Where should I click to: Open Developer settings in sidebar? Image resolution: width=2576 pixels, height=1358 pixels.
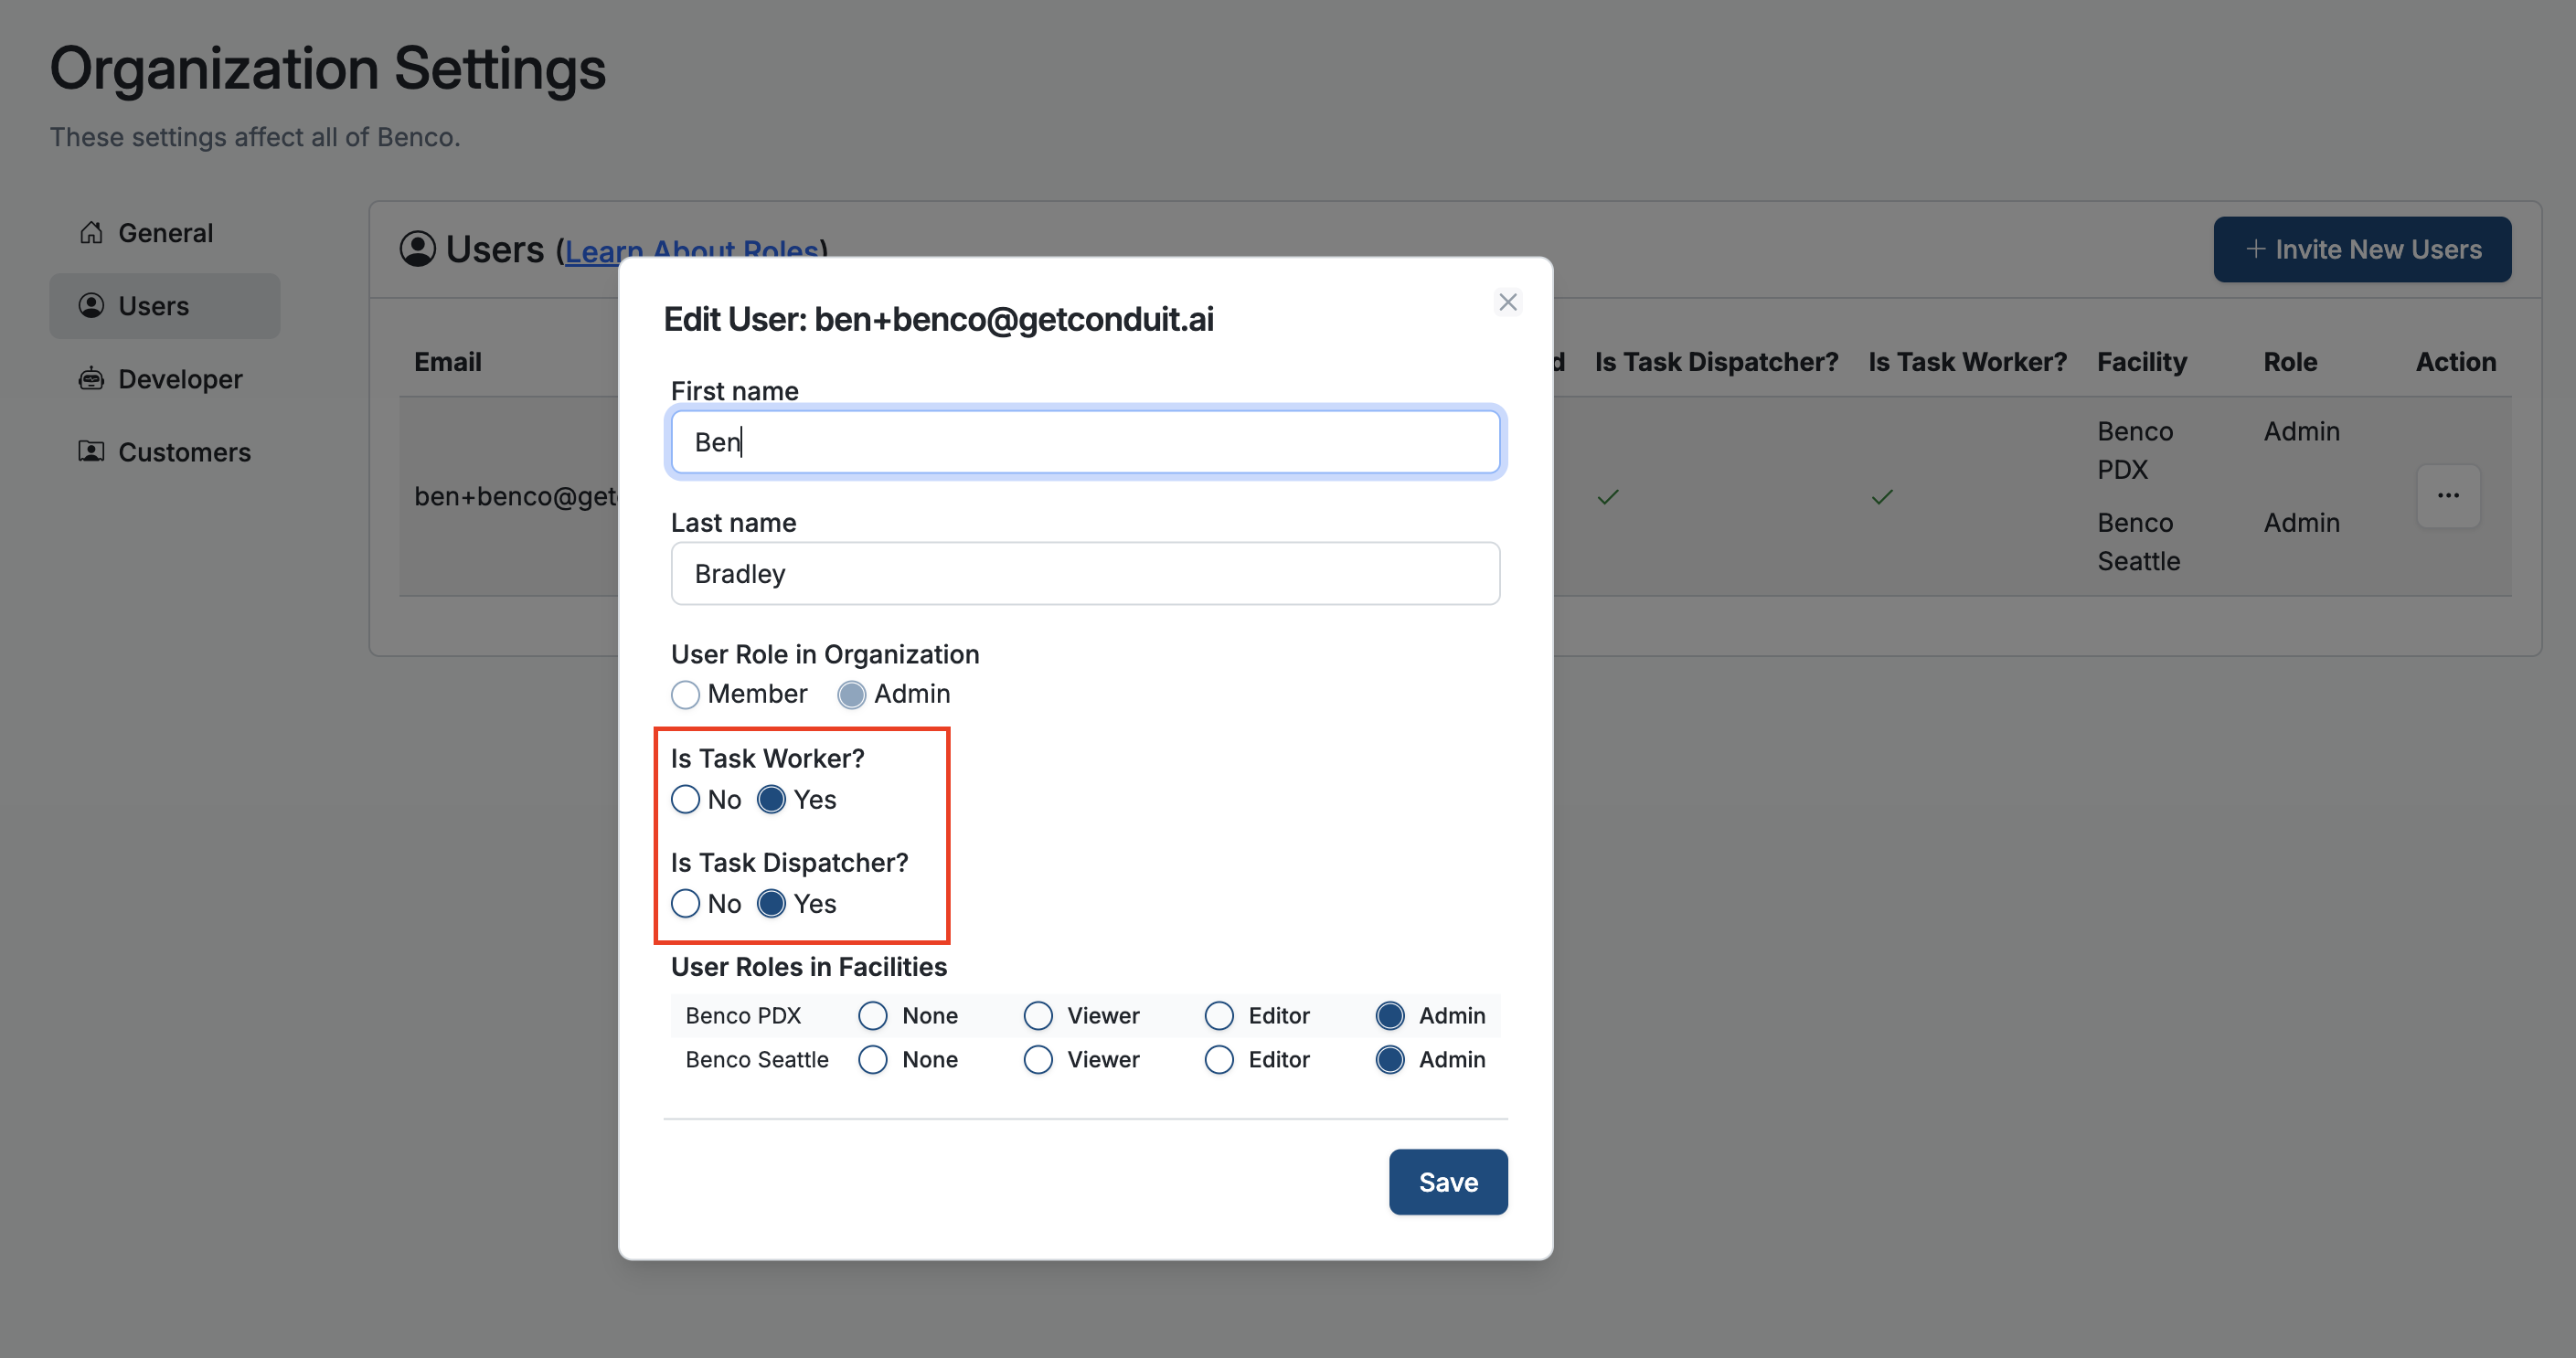[165, 379]
